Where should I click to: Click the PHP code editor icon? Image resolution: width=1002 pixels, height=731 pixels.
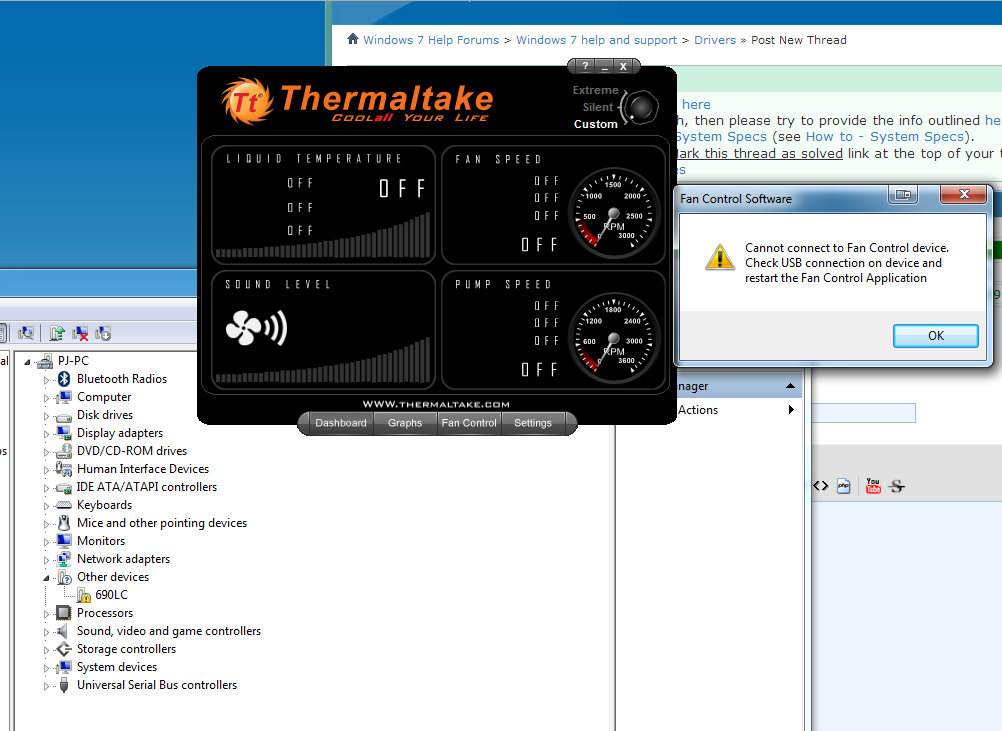844,486
